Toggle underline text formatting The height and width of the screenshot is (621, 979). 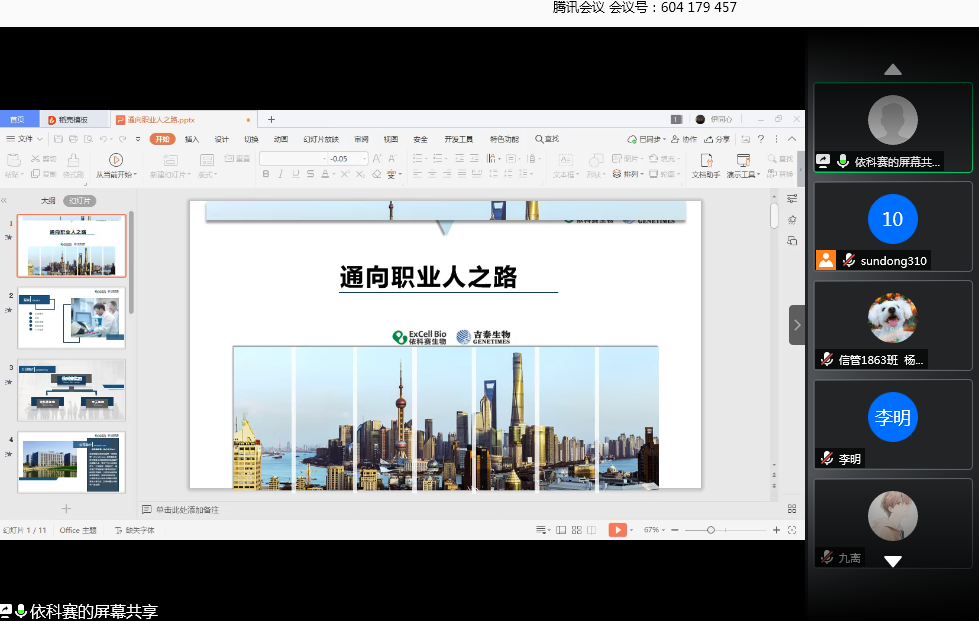click(x=295, y=174)
